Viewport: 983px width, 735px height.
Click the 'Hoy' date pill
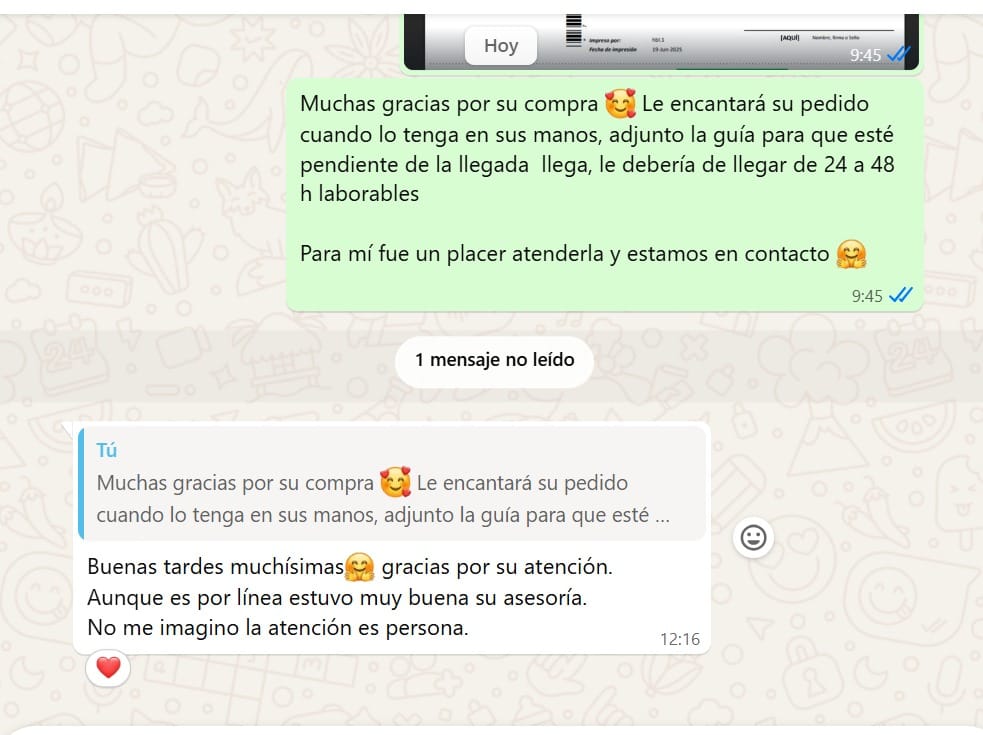[x=501, y=45]
